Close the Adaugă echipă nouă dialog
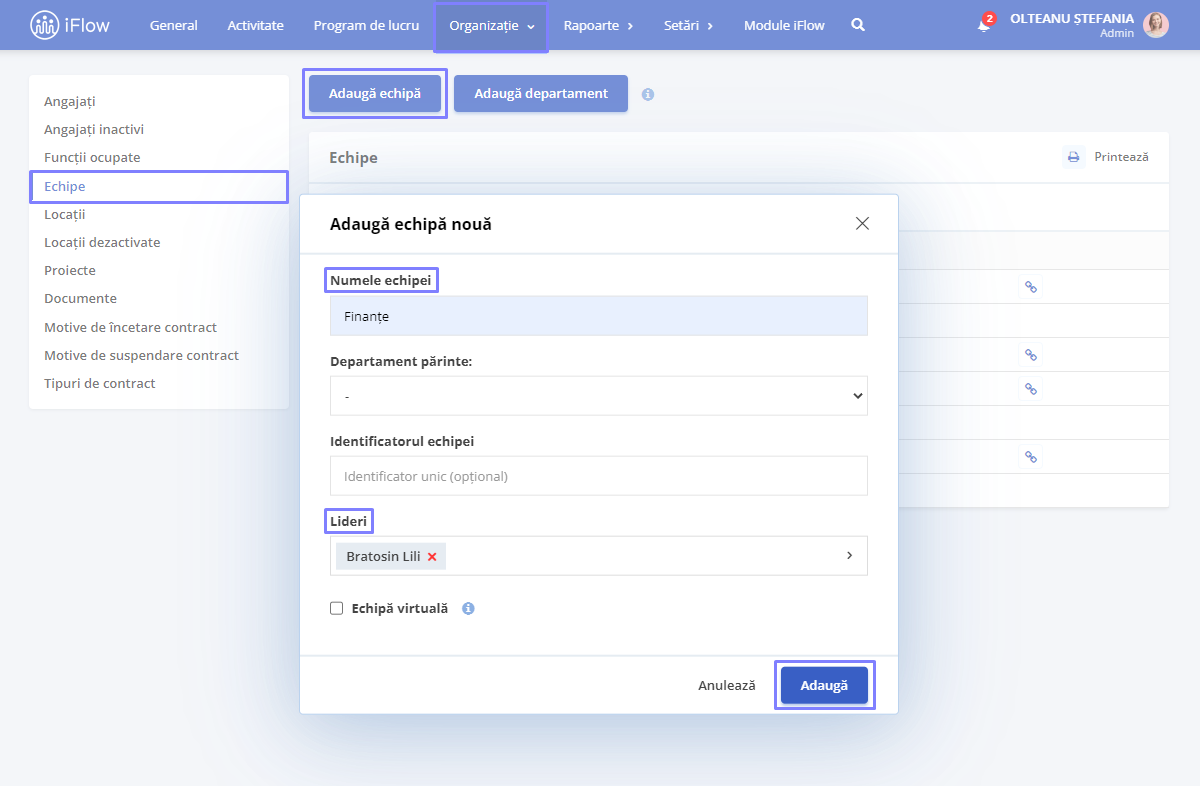This screenshot has height=786, width=1200. [x=862, y=223]
